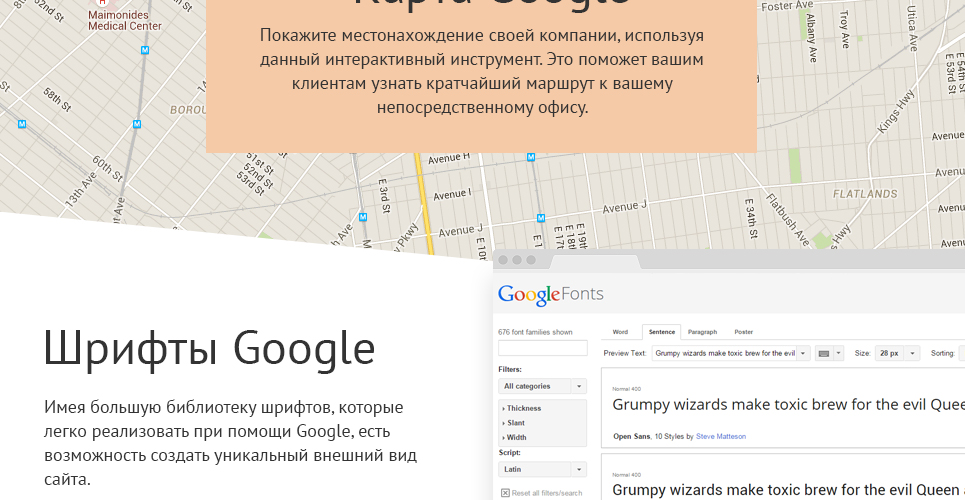This screenshot has height=500, width=965.
Task: Click the second Grumpy wizards preview card
Action: (783, 477)
